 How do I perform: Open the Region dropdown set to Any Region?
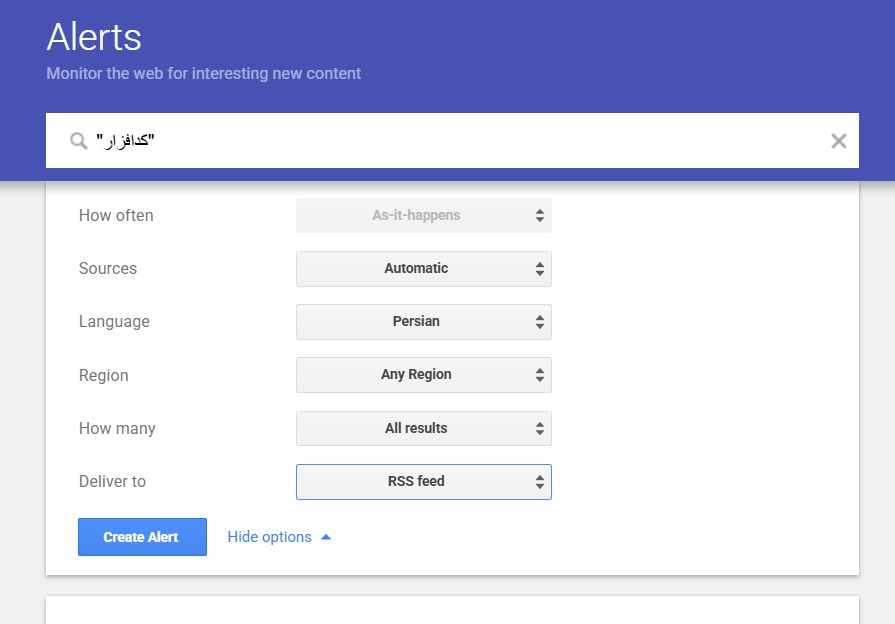[x=424, y=375]
